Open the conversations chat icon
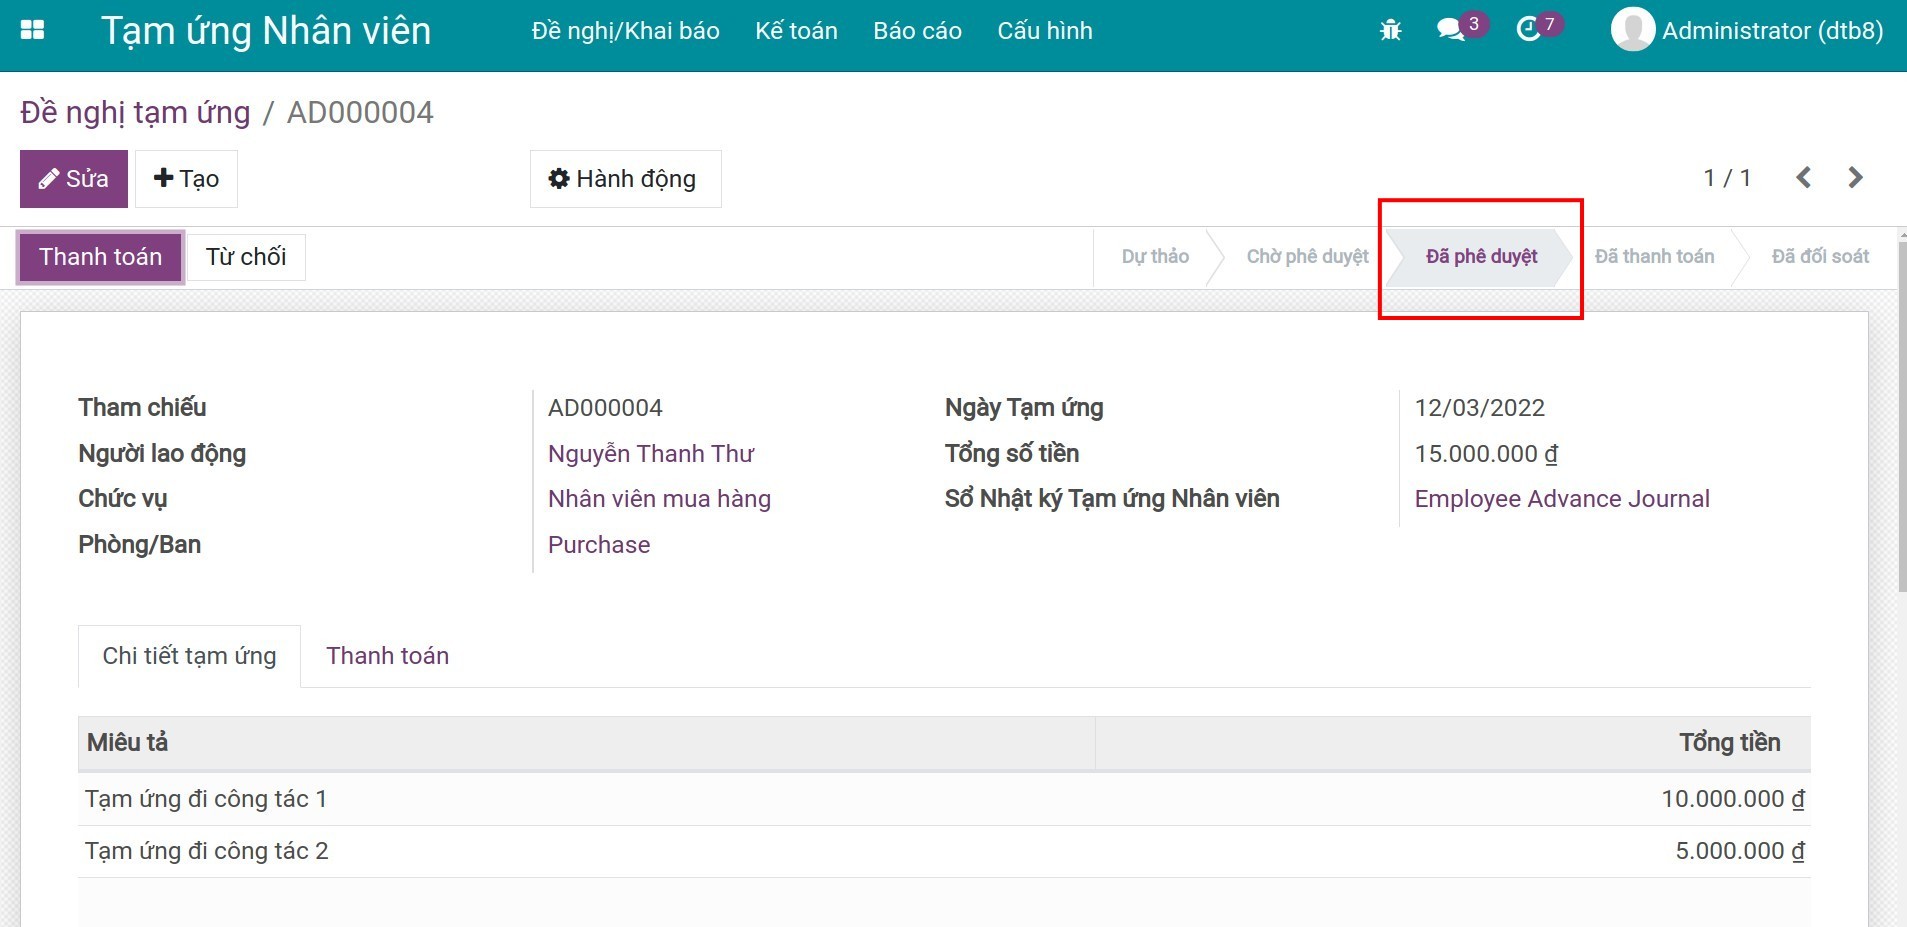Screen dimensions: 1907x927 (x=1451, y=30)
